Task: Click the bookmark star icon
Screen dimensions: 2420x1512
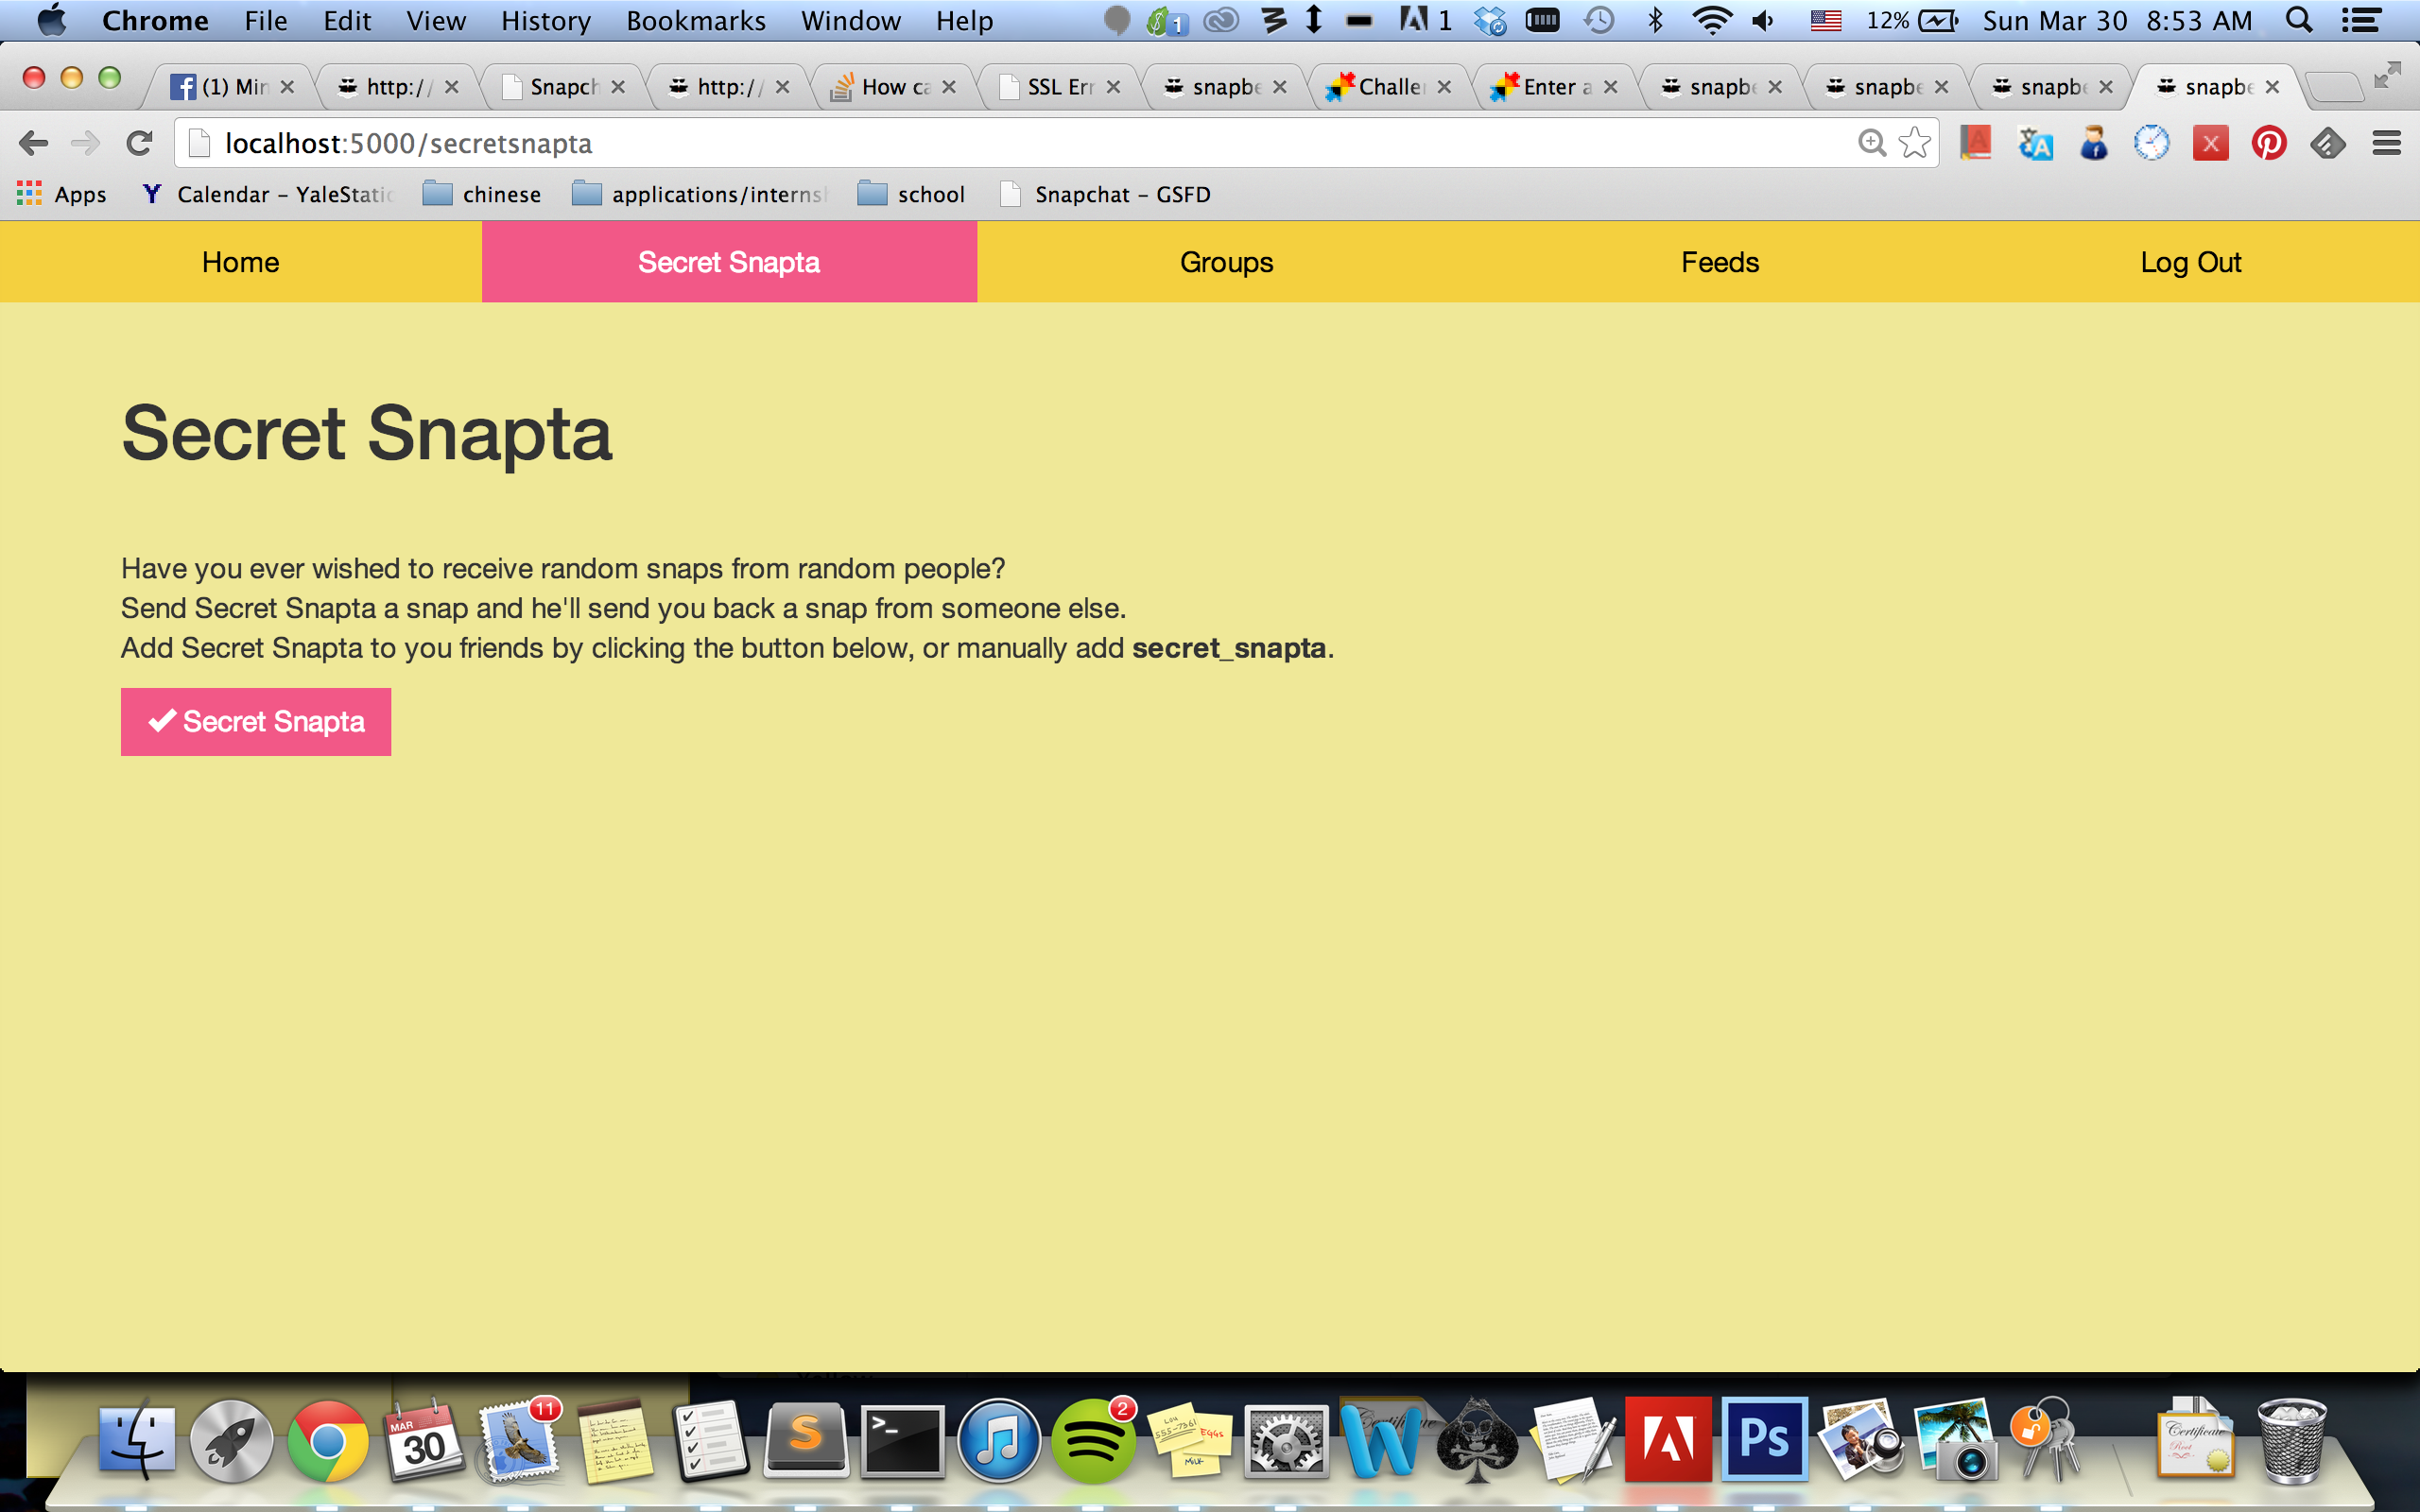Action: pos(1914,144)
